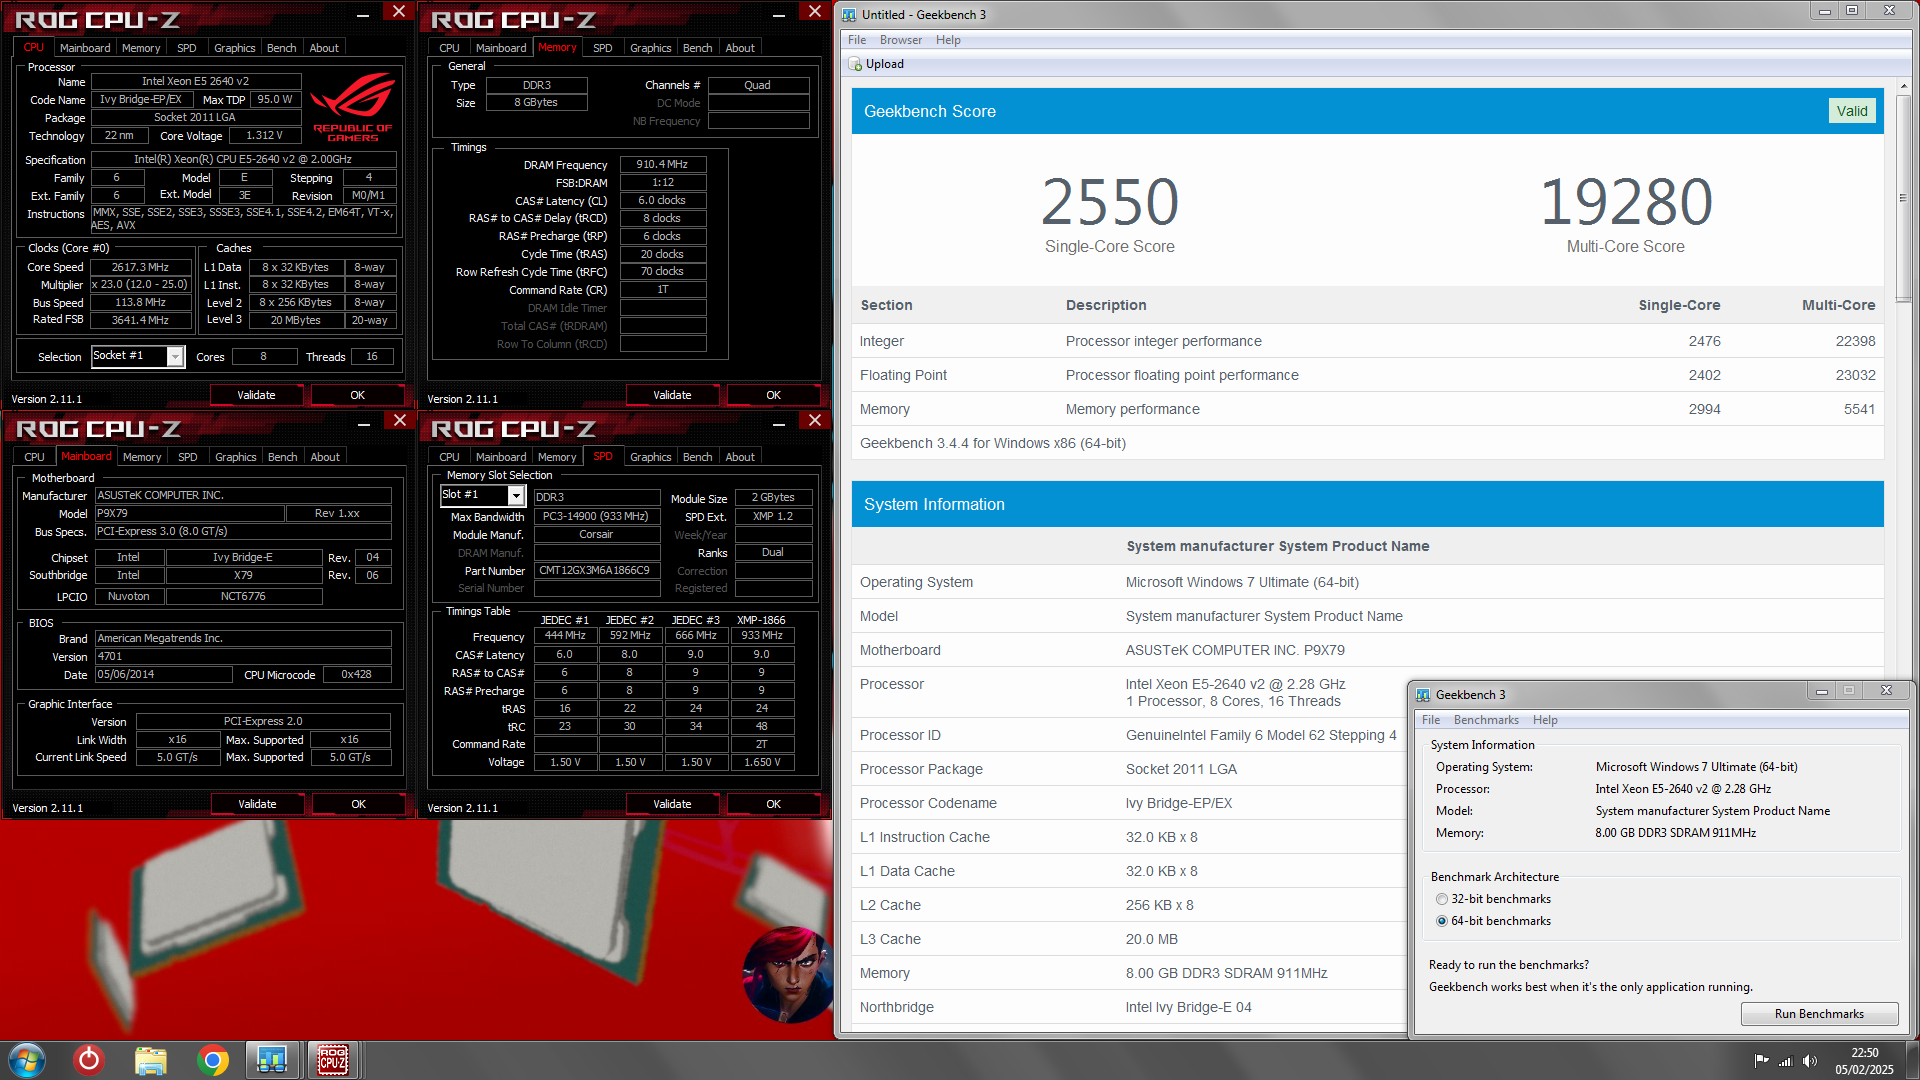1920x1080 pixels.
Task: Open Graphics tab in bottom-left CPU-Z Mainboard window
Action: click(236, 457)
